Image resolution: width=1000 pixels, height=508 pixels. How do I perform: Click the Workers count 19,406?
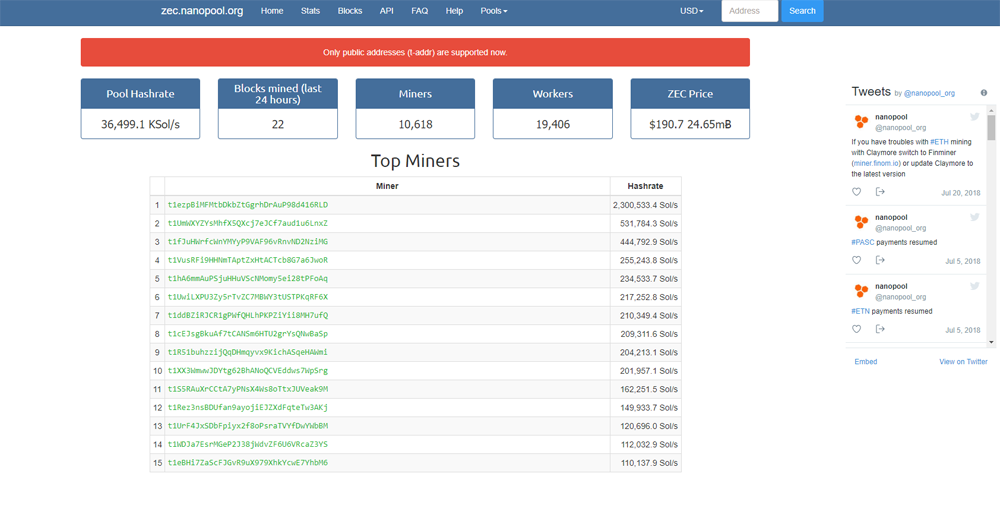(552, 124)
